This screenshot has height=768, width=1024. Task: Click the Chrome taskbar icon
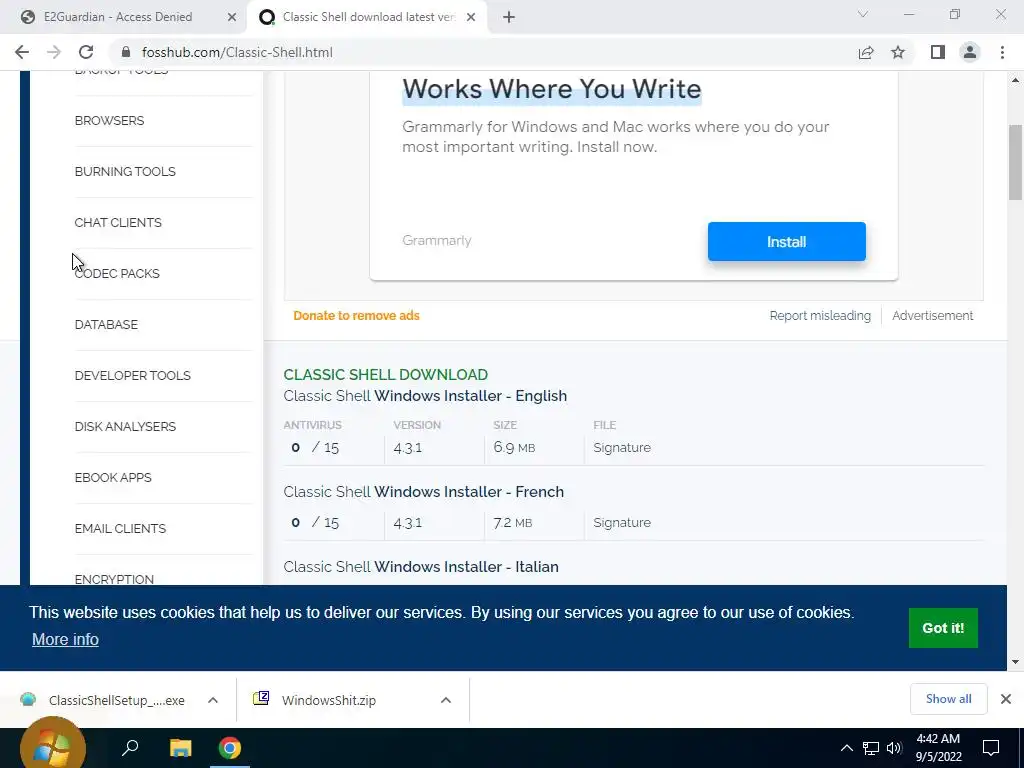[x=229, y=748]
